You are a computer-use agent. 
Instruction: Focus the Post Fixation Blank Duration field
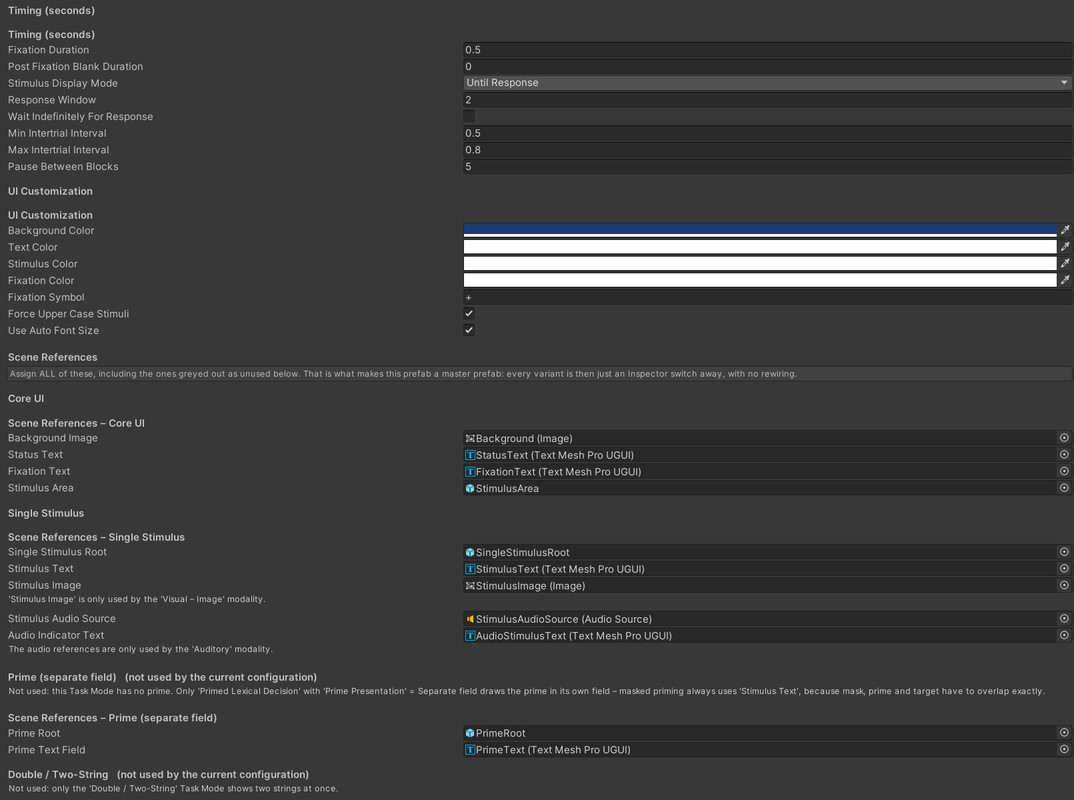(x=767, y=66)
